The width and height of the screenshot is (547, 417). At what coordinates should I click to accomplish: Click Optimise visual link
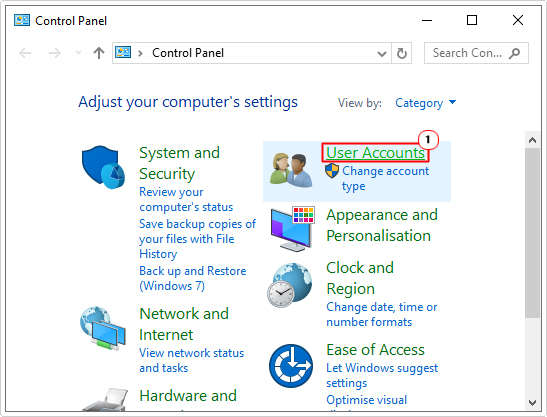point(367,400)
